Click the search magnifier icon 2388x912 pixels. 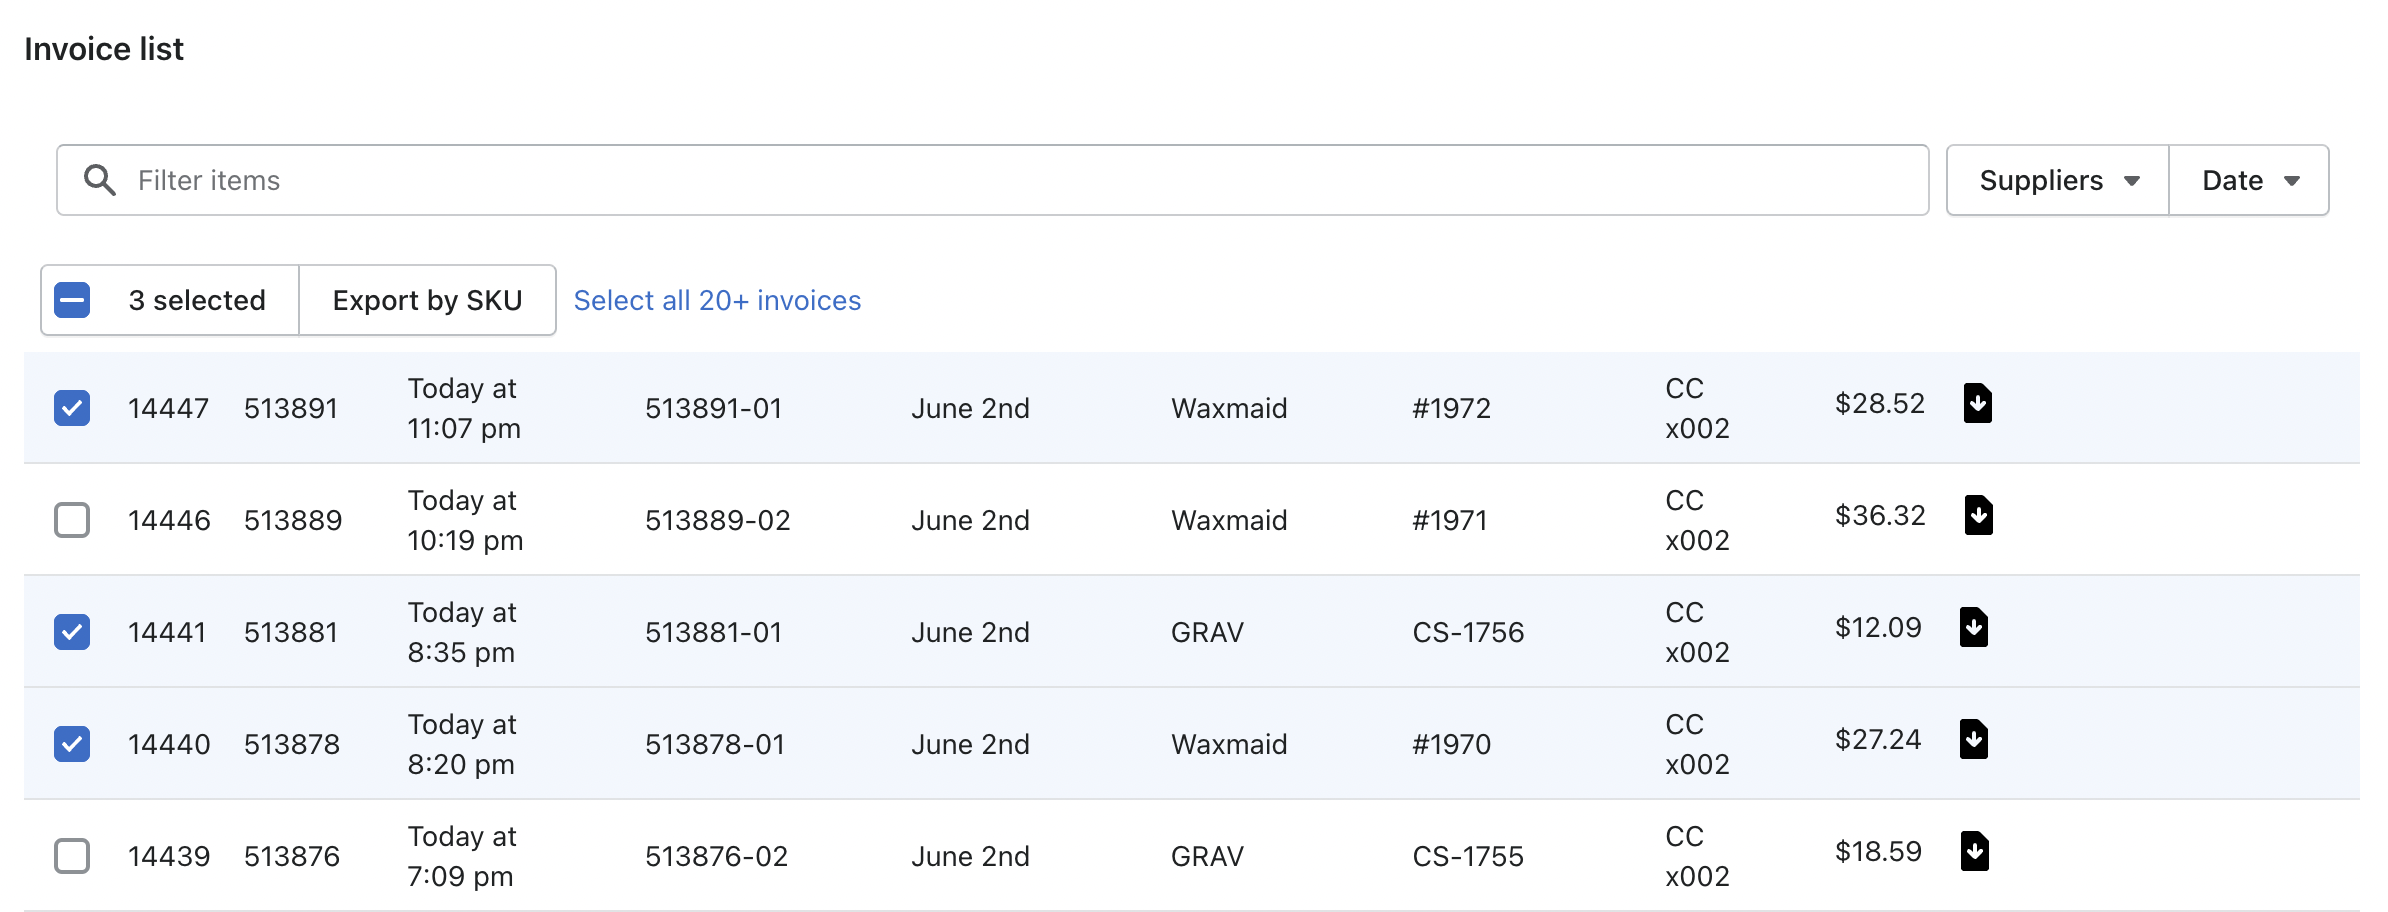[99, 180]
